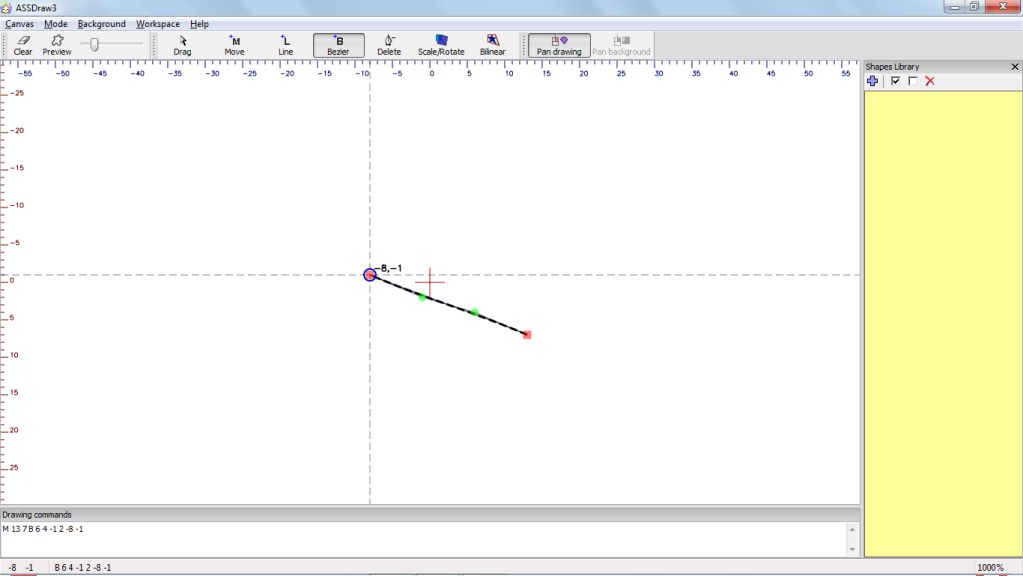Click the red origin crosshair marker

click(x=430, y=282)
